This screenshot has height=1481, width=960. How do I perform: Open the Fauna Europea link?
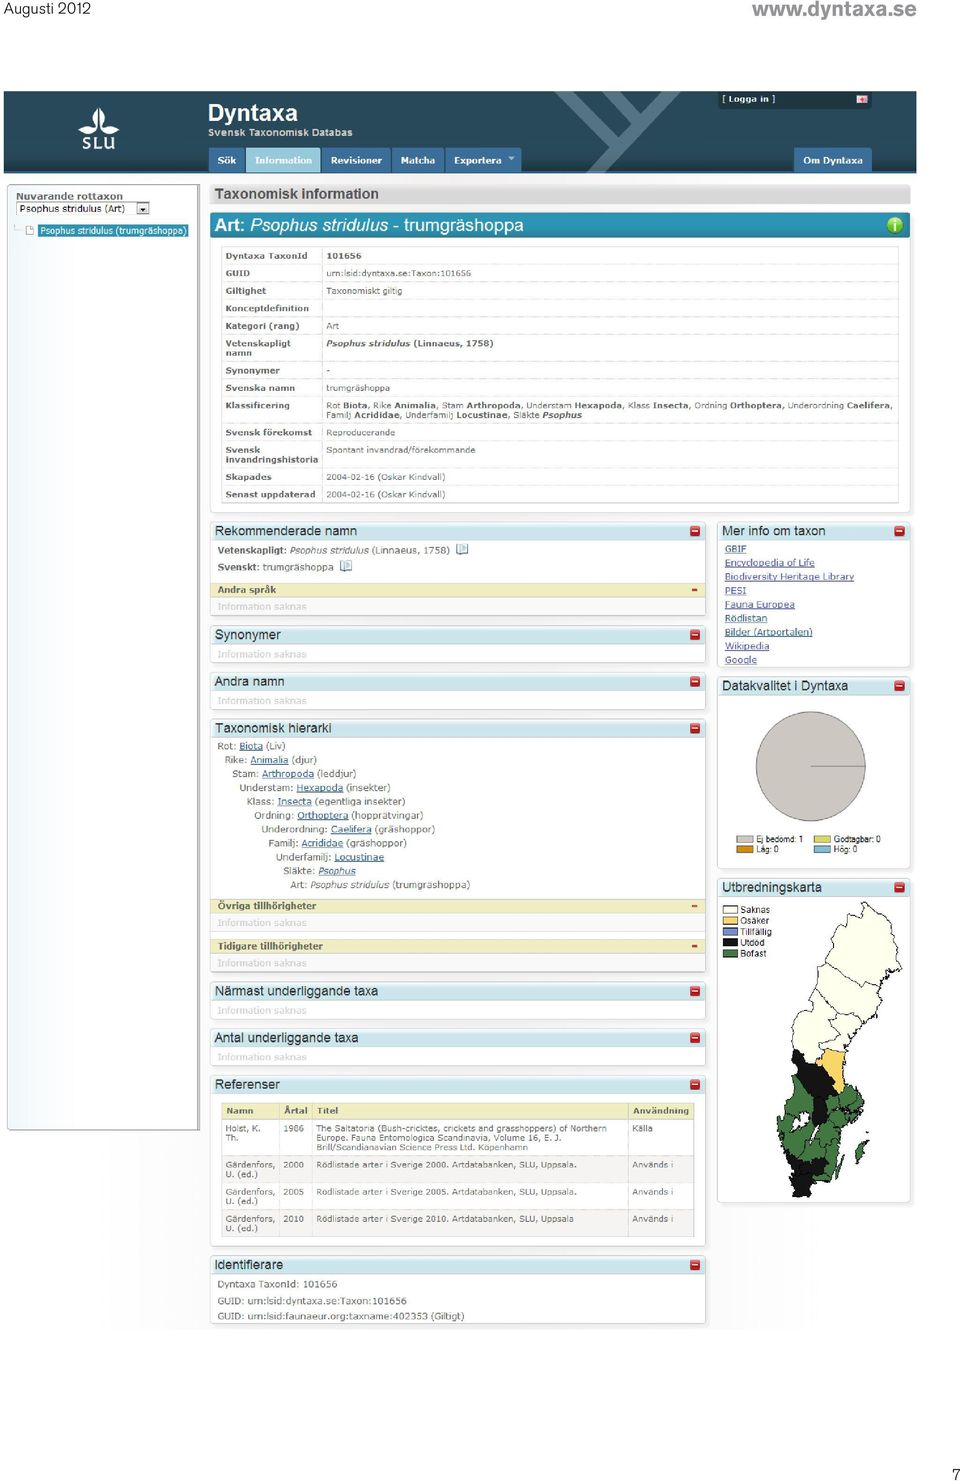coord(759,605)
